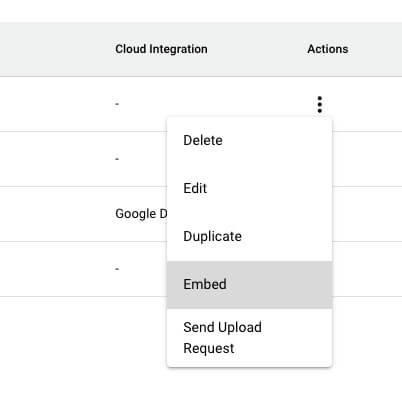Click the first row's dash under Cloud Integration
The image size is (402, 402).
[117, 104]
